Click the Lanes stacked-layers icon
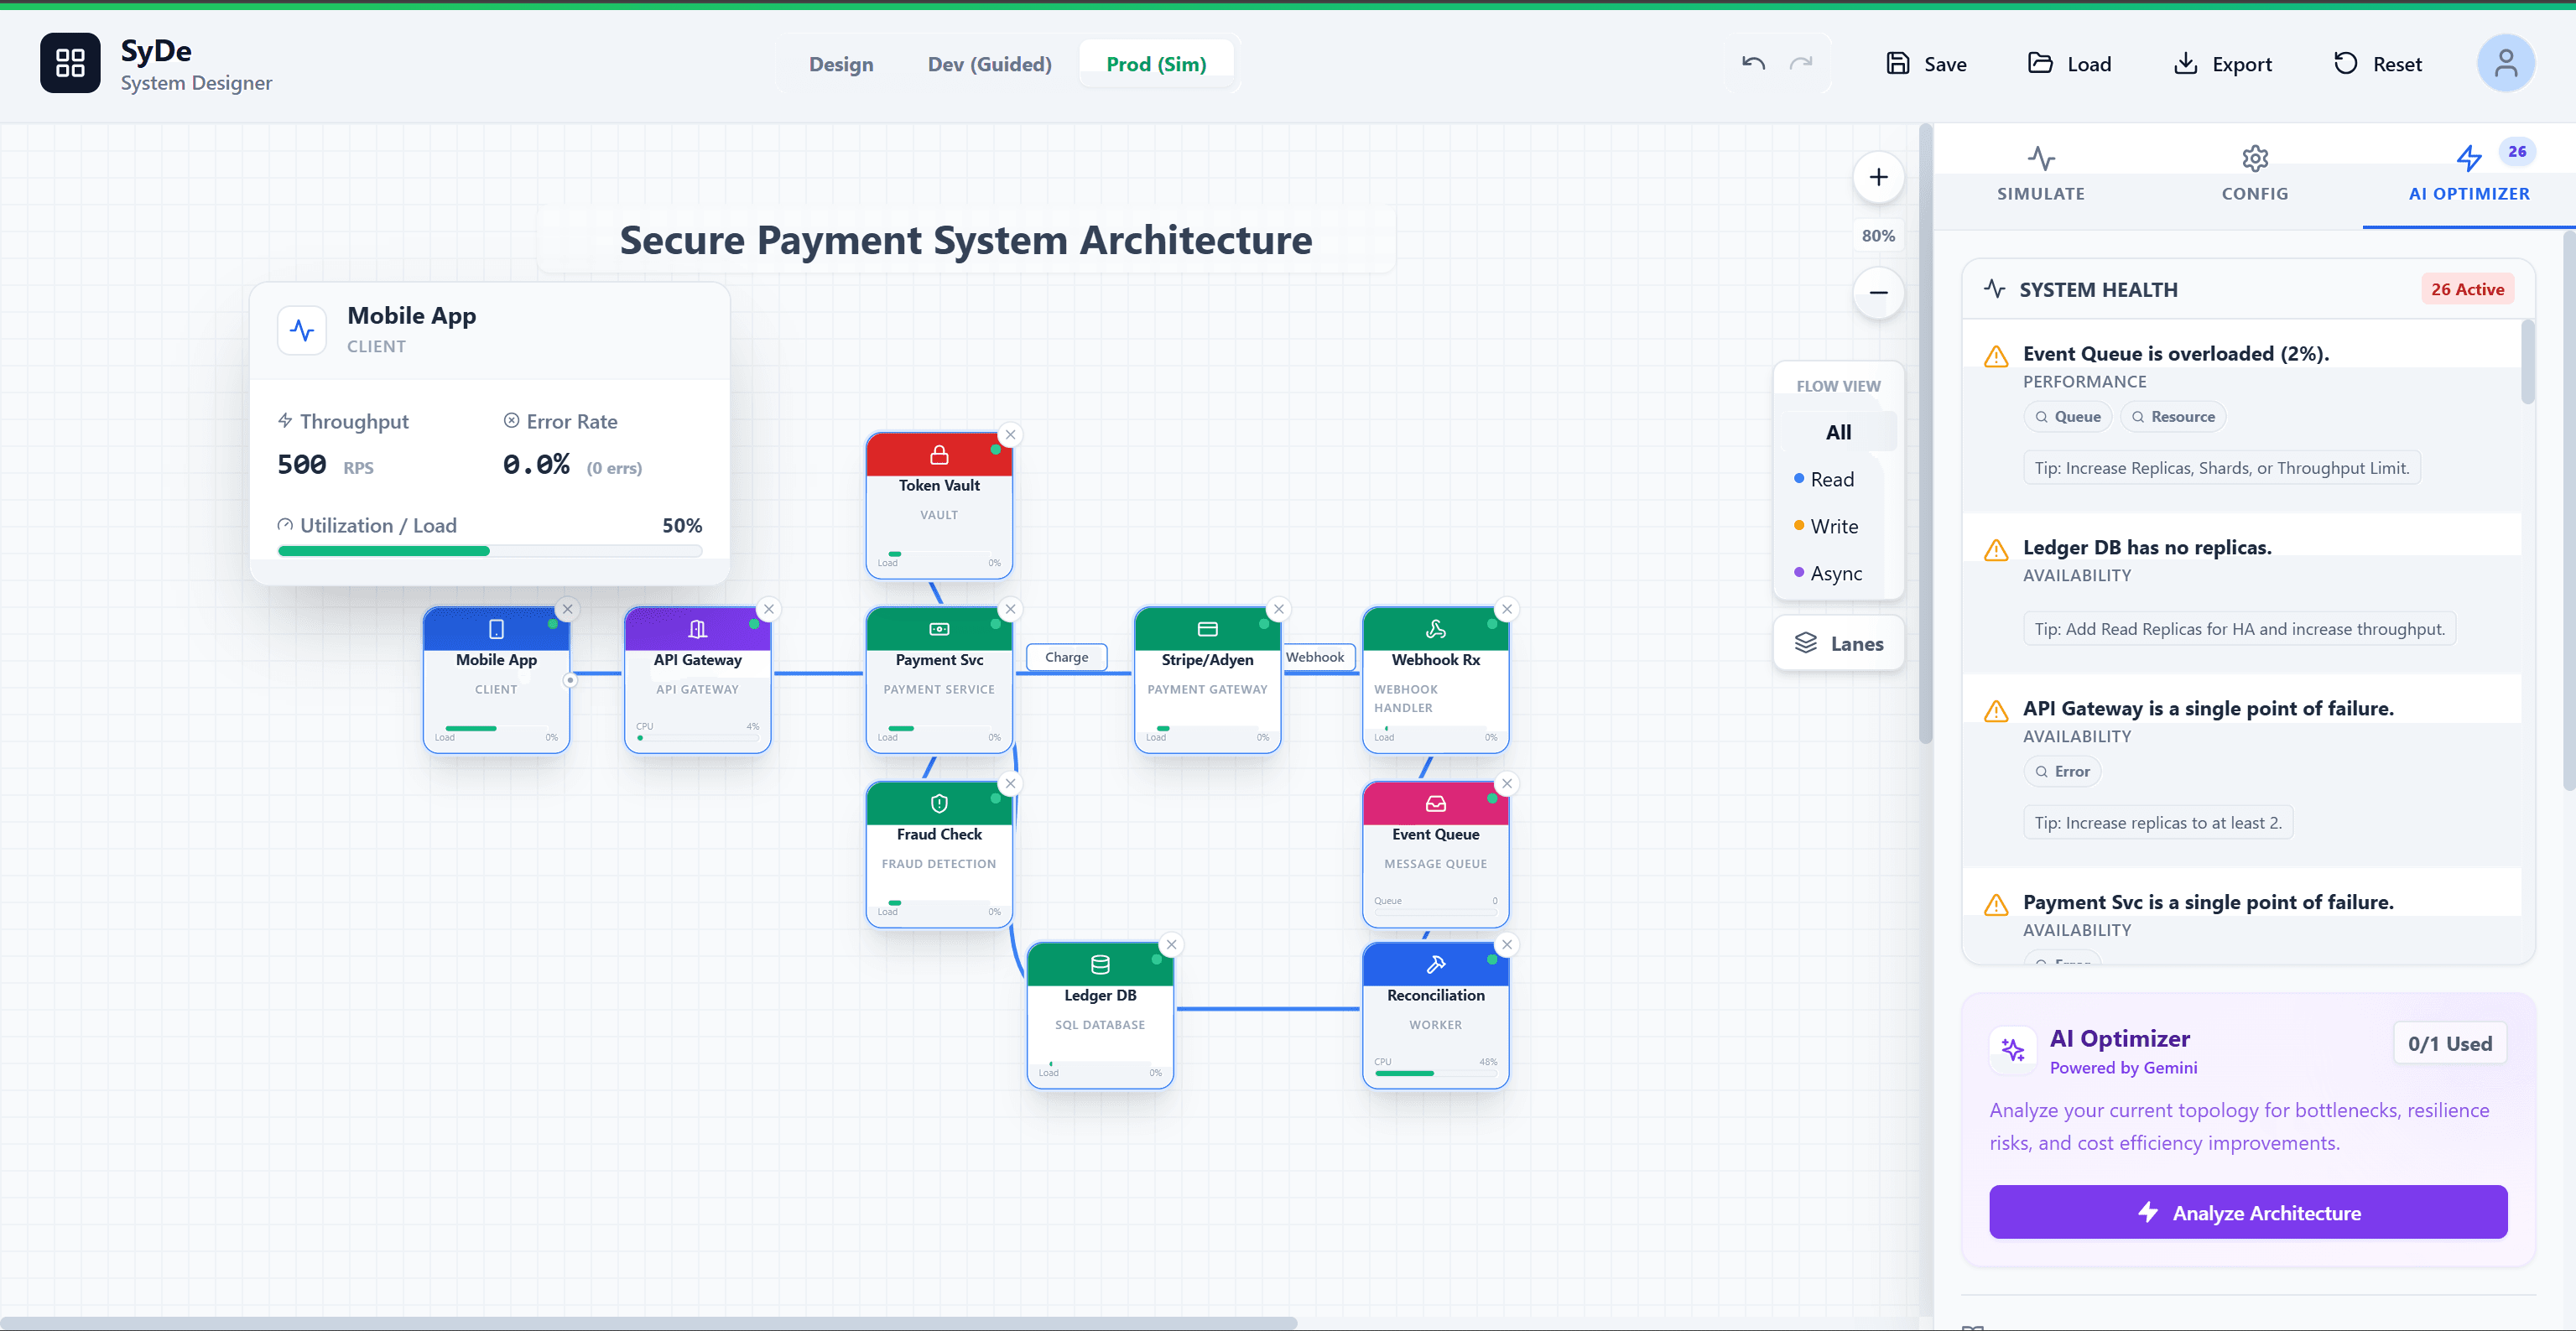This screenshot has height=1331, width=2576. coord(1806,643)
